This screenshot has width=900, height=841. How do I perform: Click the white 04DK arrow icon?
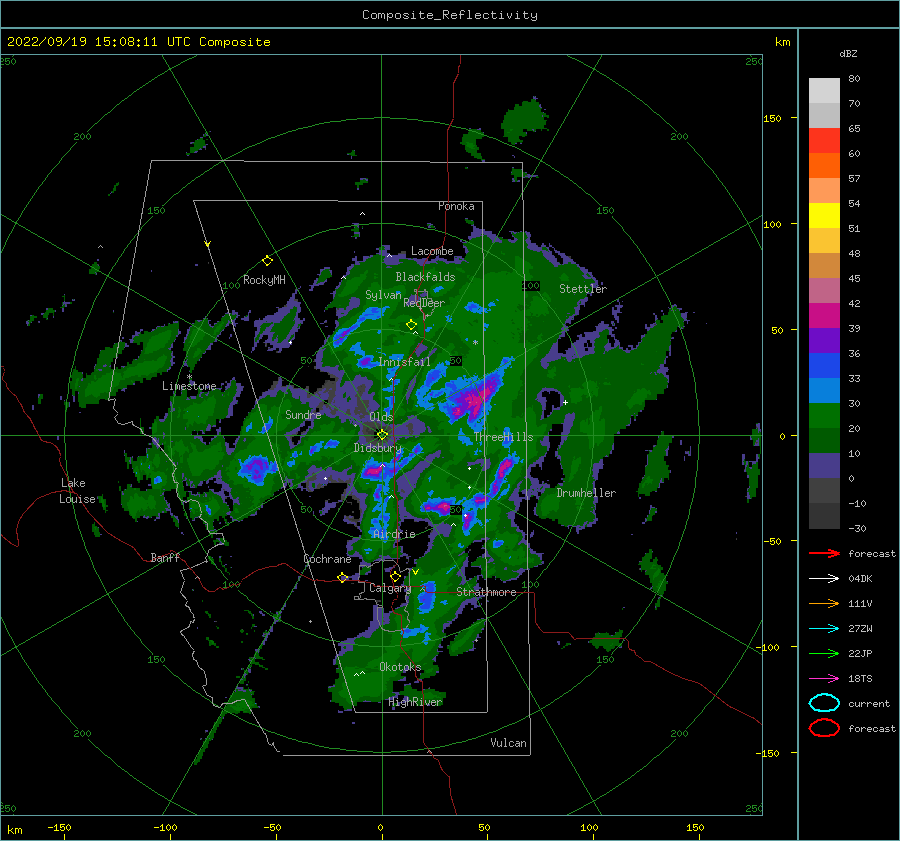[x=824, y=579]
